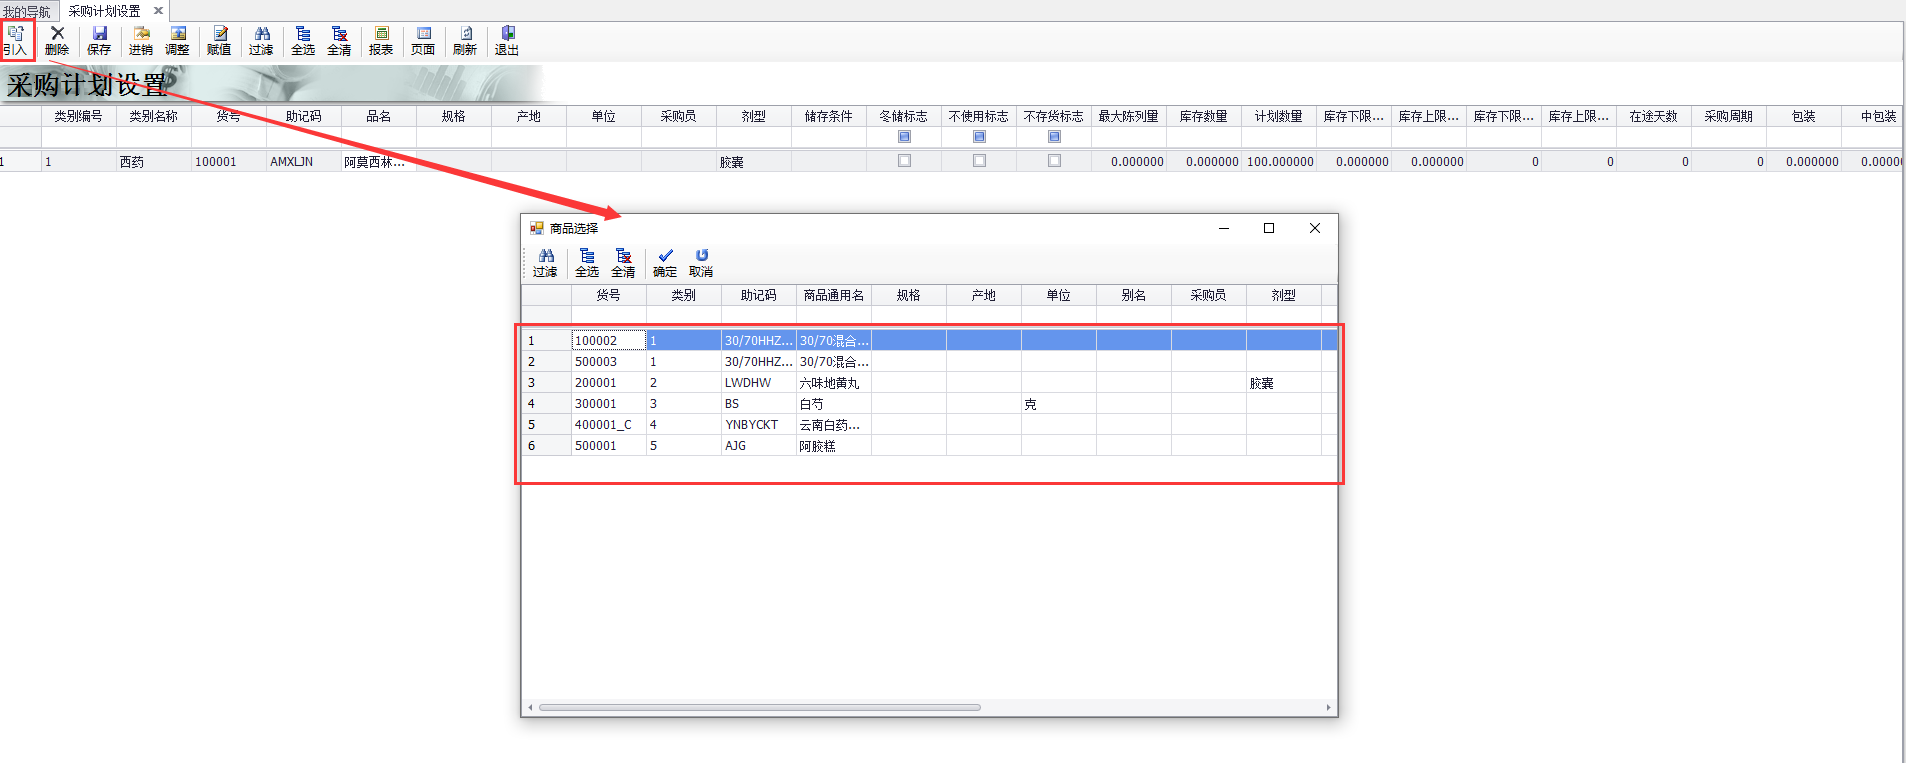Click the 赋值 assign value icon
The height and width of the screenshot is (763, 1906).
pos(219,41)
